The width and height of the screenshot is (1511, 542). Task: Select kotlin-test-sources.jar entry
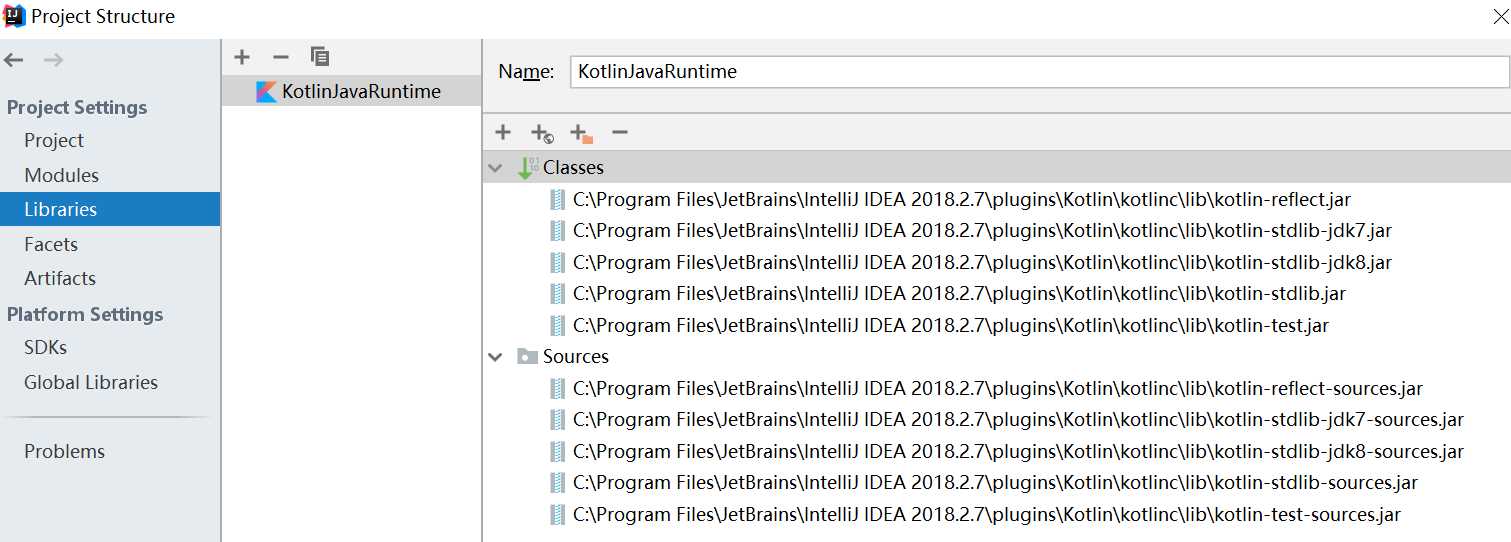tap(987, 515)
